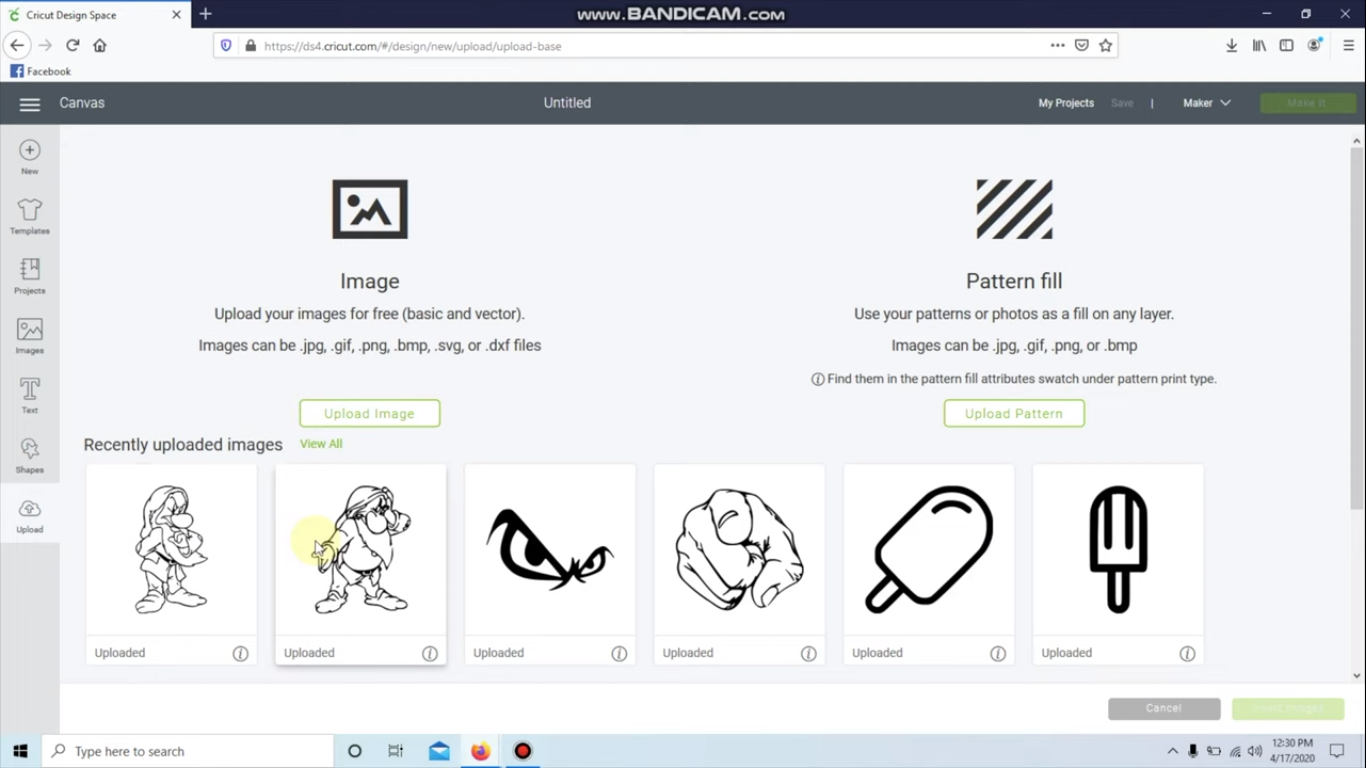The image size is (1366, 768).
Task: Show info for the pointing hand image
Action: click(x=808, y=653)
